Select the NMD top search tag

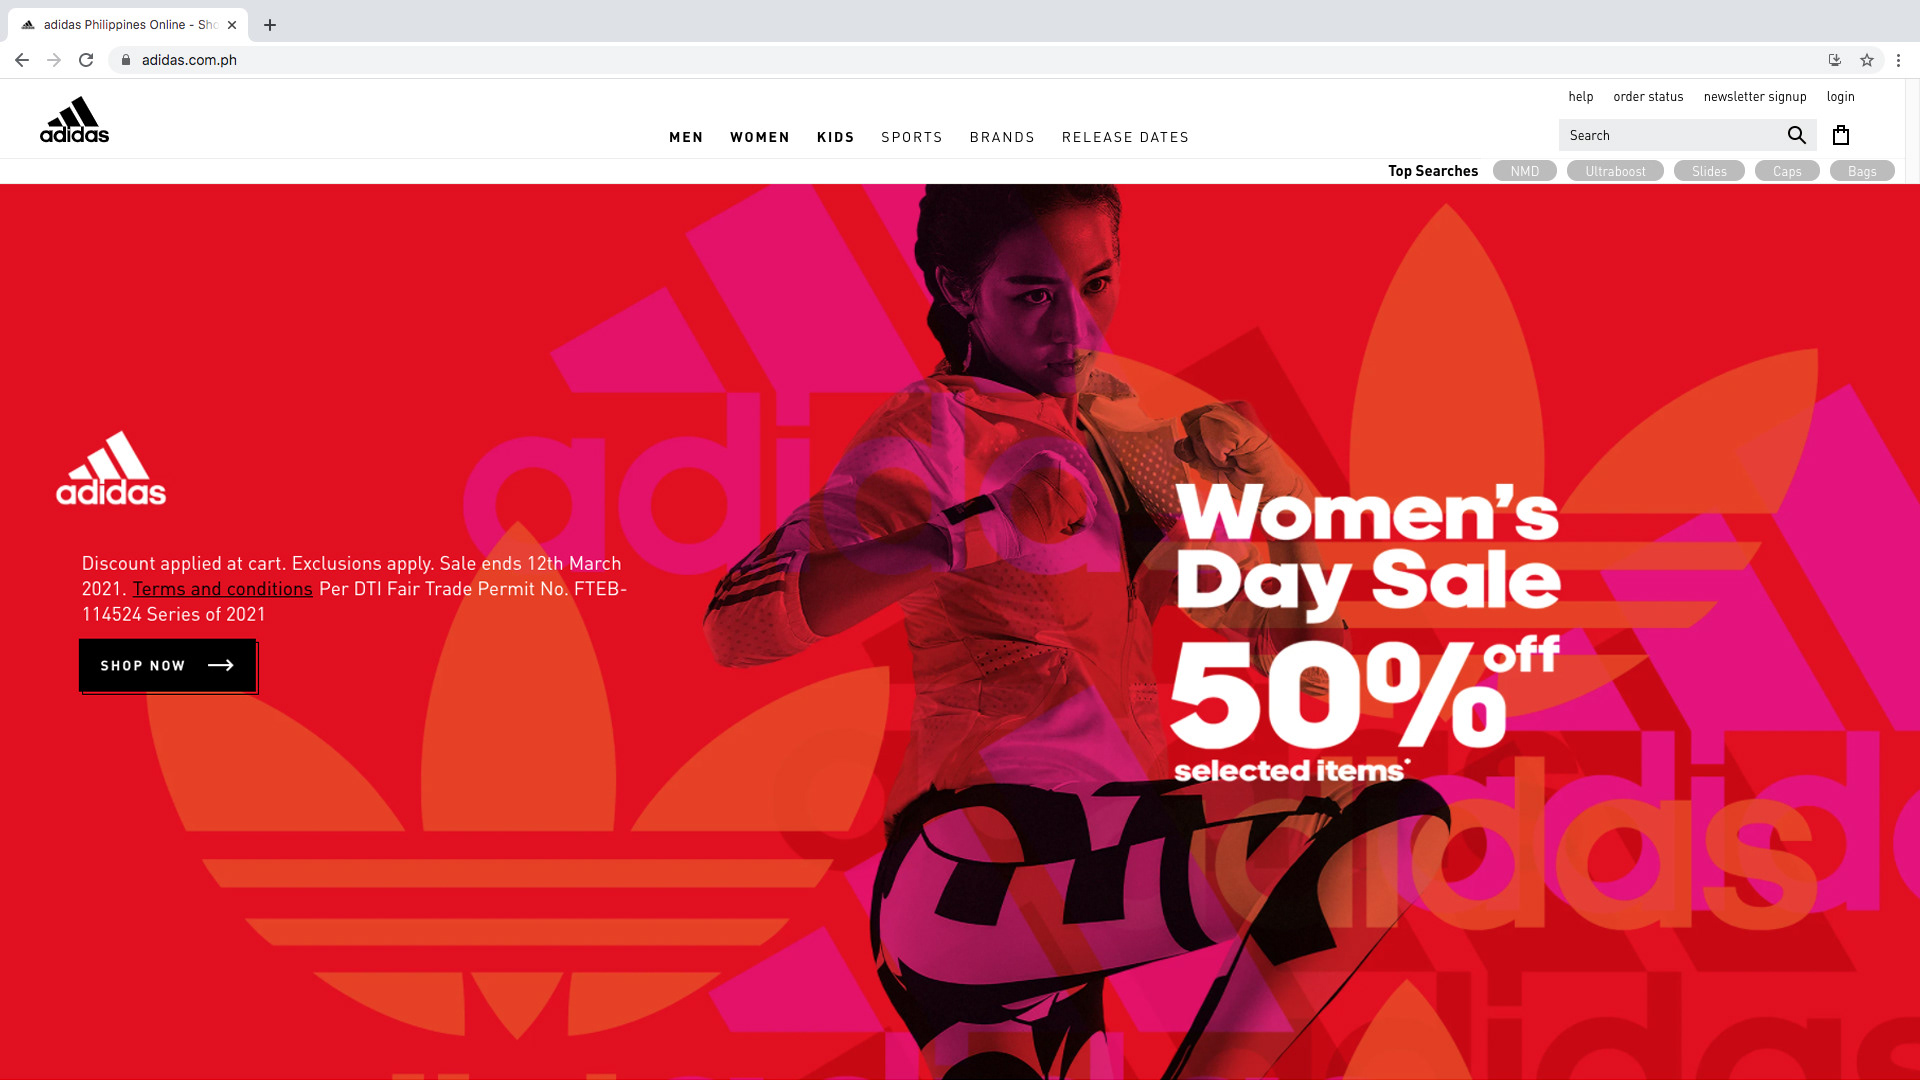[1525, 171]
